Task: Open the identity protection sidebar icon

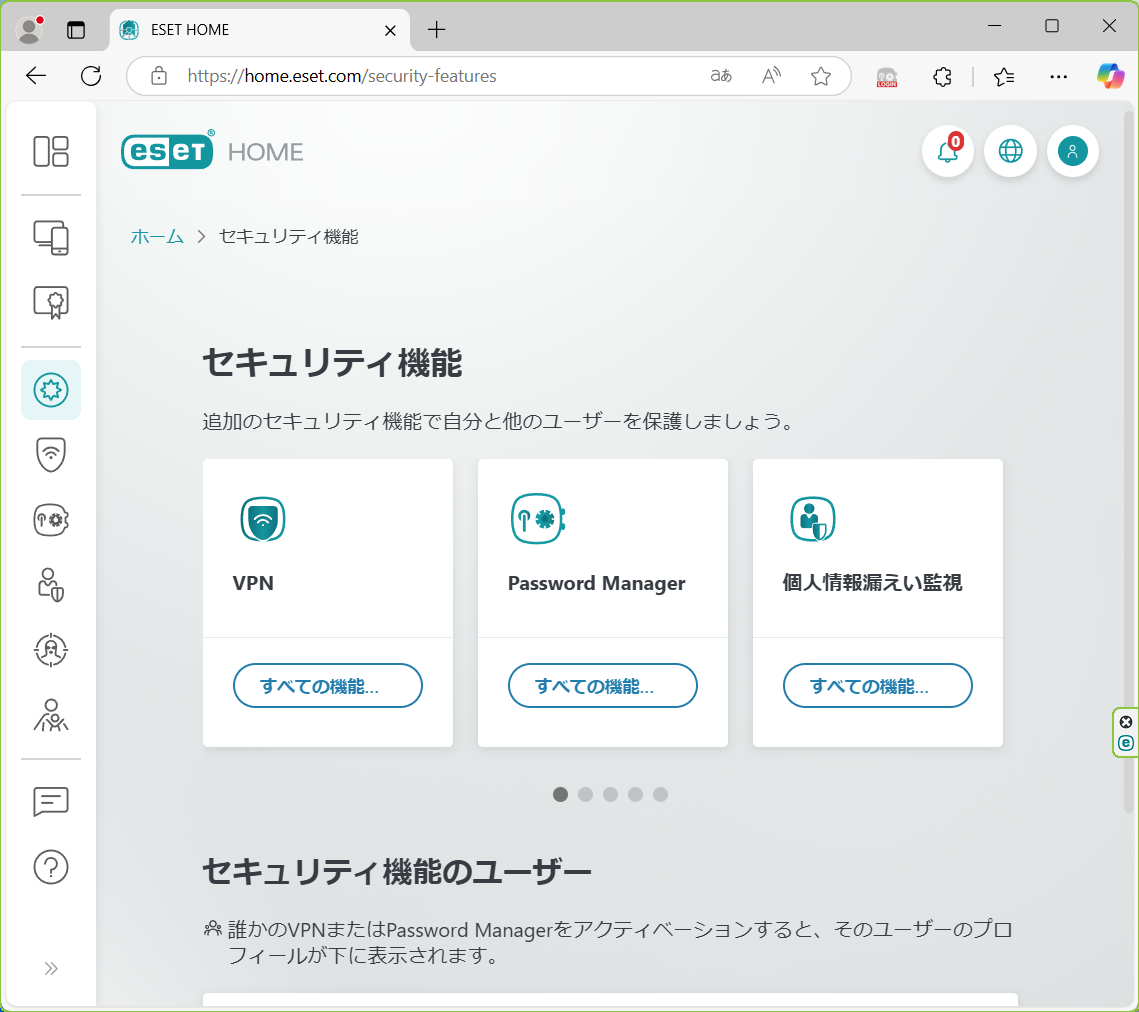Action: tap(51, 585)
